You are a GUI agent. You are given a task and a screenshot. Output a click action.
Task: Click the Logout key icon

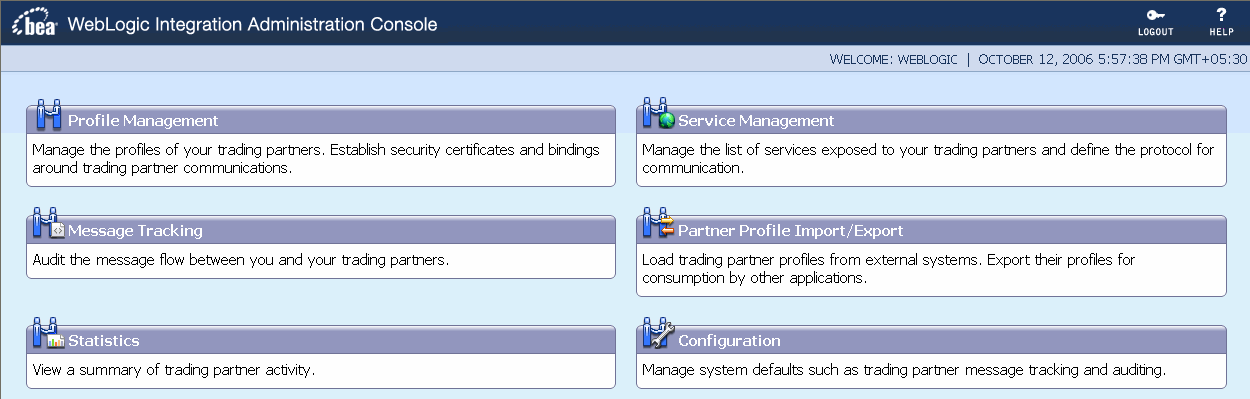pyautogui.click(x=1155, y=15)
